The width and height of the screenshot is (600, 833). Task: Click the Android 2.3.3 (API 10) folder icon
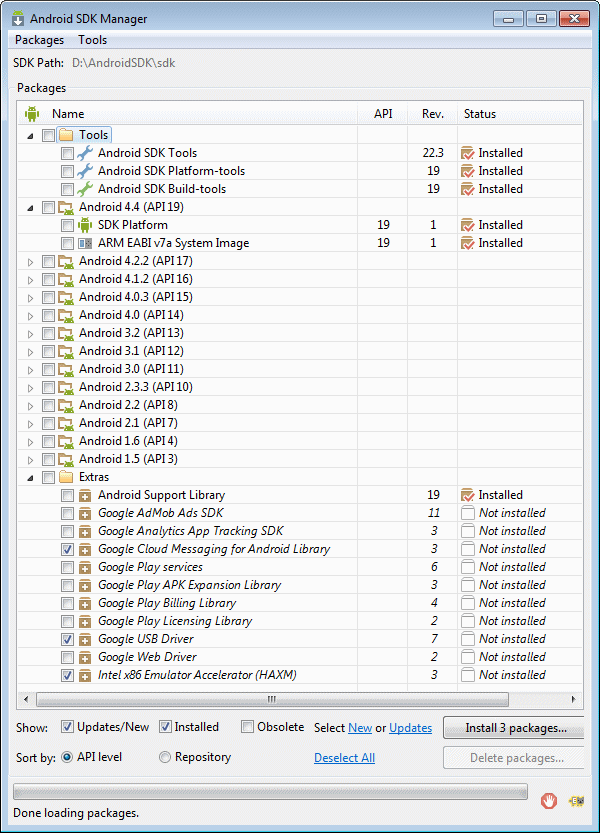[x=66, y=387]
